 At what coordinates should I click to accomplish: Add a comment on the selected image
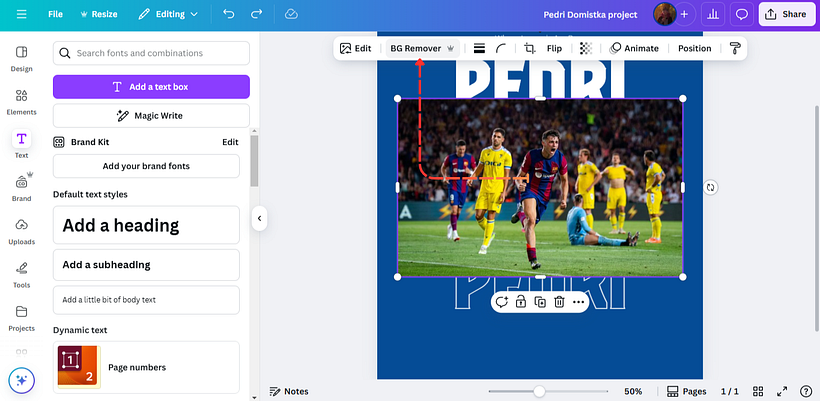(x=502, y=302)
